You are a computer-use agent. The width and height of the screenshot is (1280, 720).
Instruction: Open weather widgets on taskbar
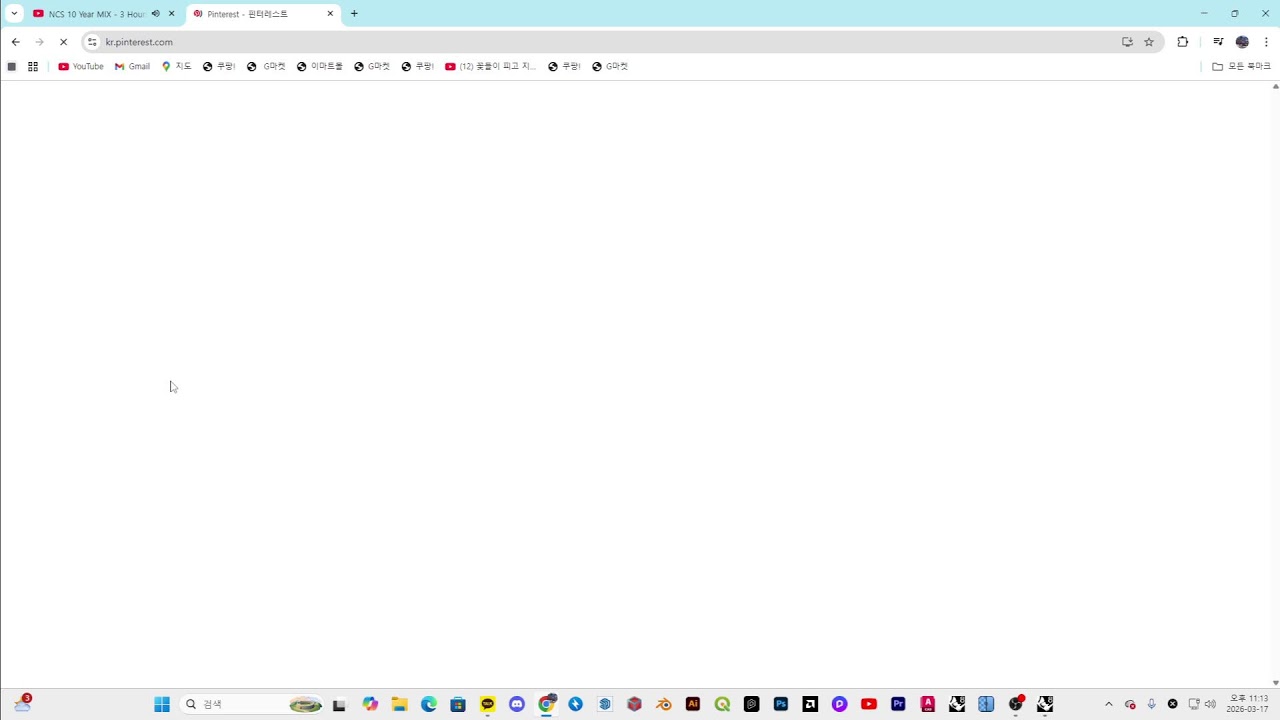tap(22, 704)
